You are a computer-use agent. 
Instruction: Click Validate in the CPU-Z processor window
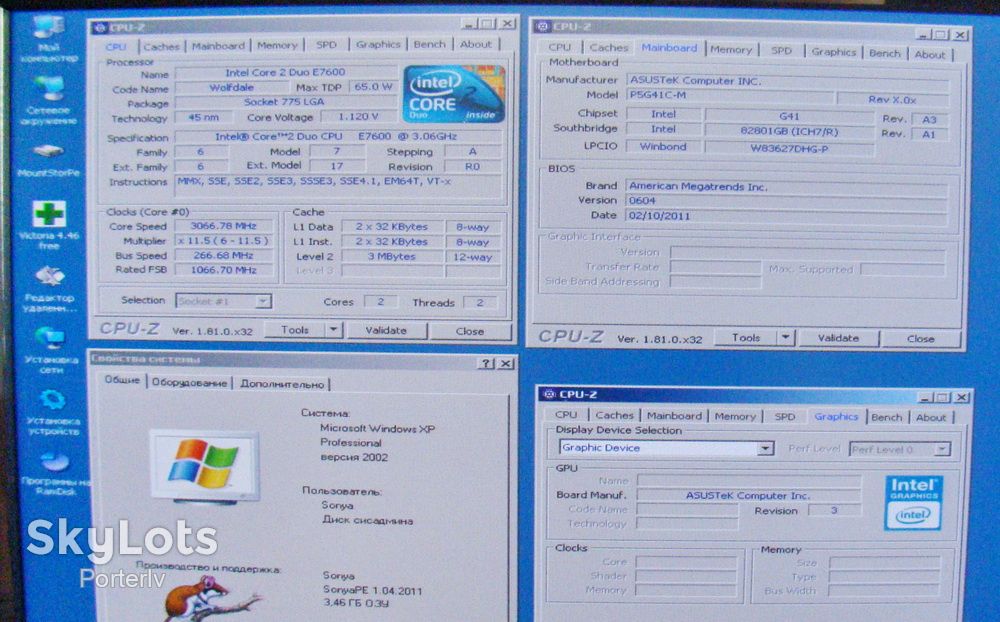pos(386,330)
